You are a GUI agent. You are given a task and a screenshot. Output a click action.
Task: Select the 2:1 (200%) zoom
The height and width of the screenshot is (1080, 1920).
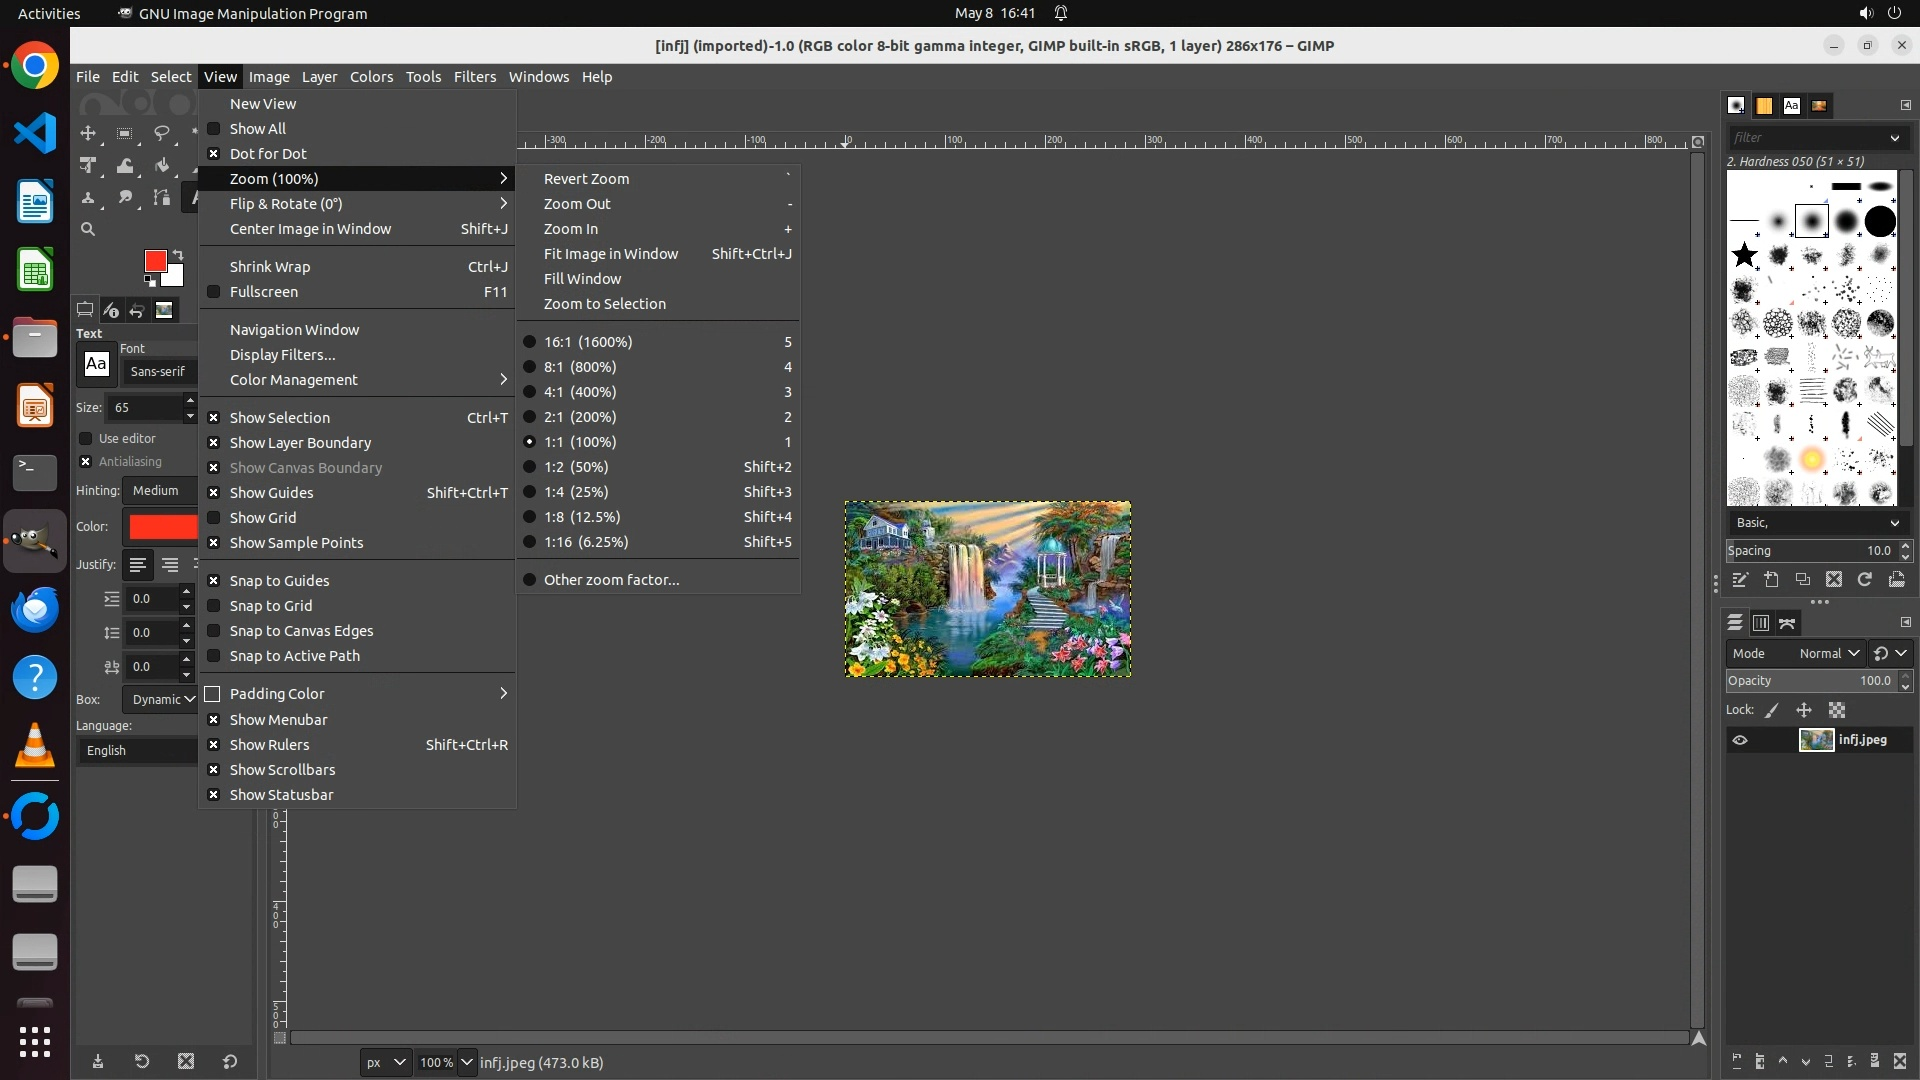pos(579,417)
